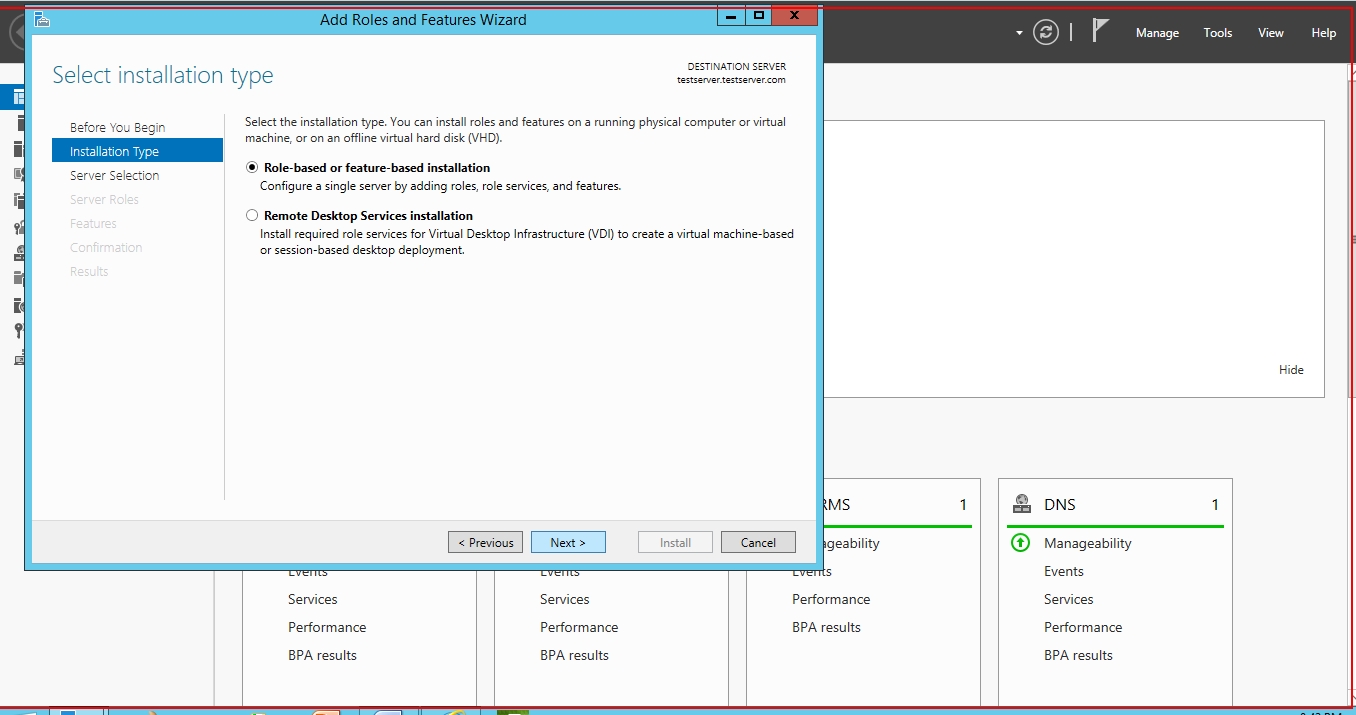Click the refresh icon in Server Manager header
Image resolution: width=1356 pixels, height=715 pixels.
click(1046, 32)
